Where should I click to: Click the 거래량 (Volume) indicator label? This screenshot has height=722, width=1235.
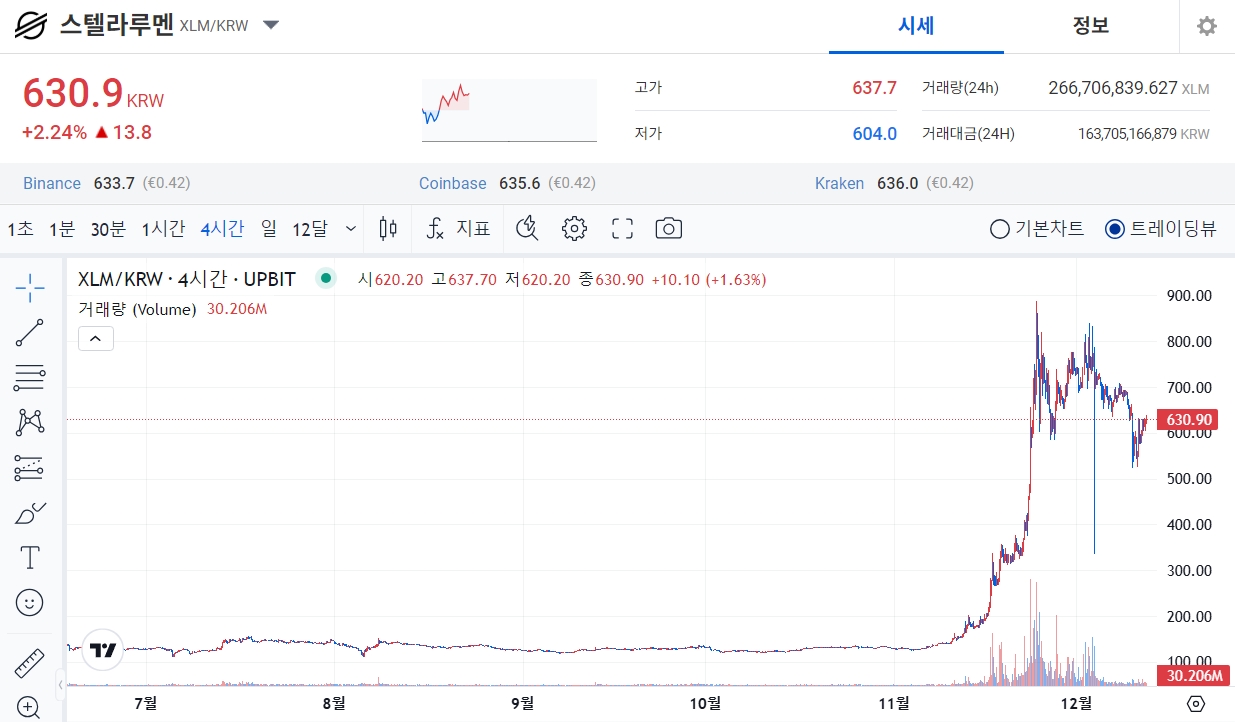[x=137, y=309]
